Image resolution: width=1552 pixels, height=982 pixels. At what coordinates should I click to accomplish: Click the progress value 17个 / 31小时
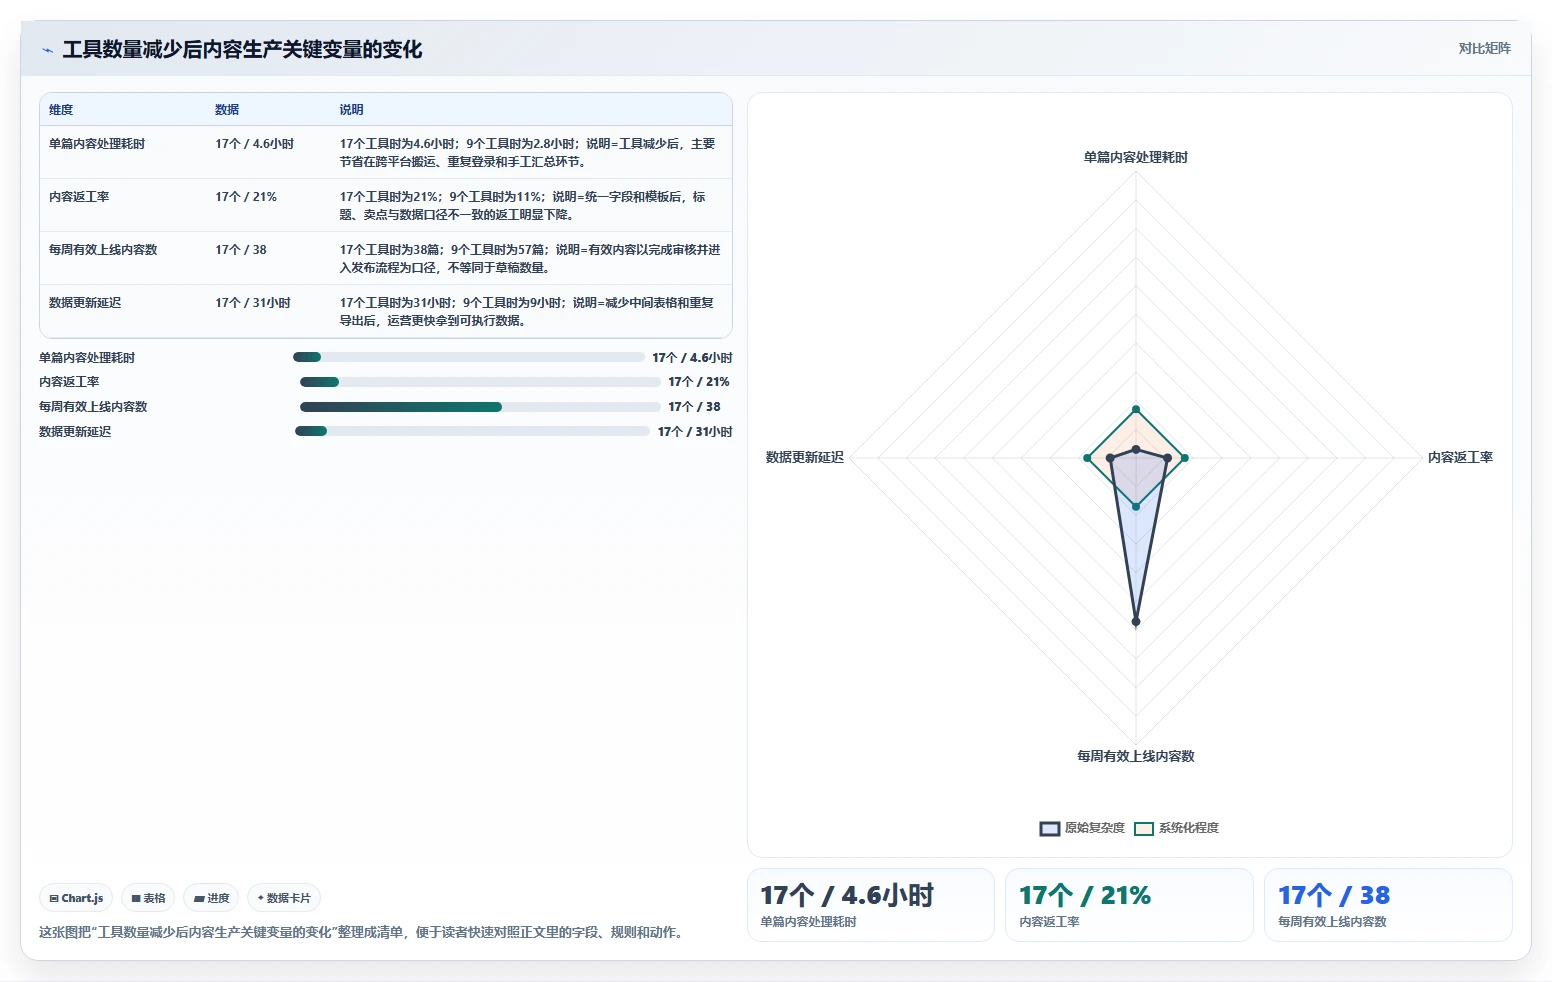pos(695,432)
